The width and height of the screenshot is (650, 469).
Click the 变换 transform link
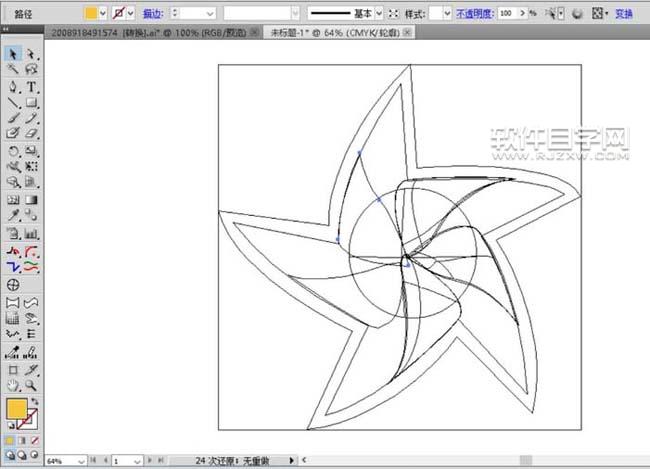click(x=624, y=15)
